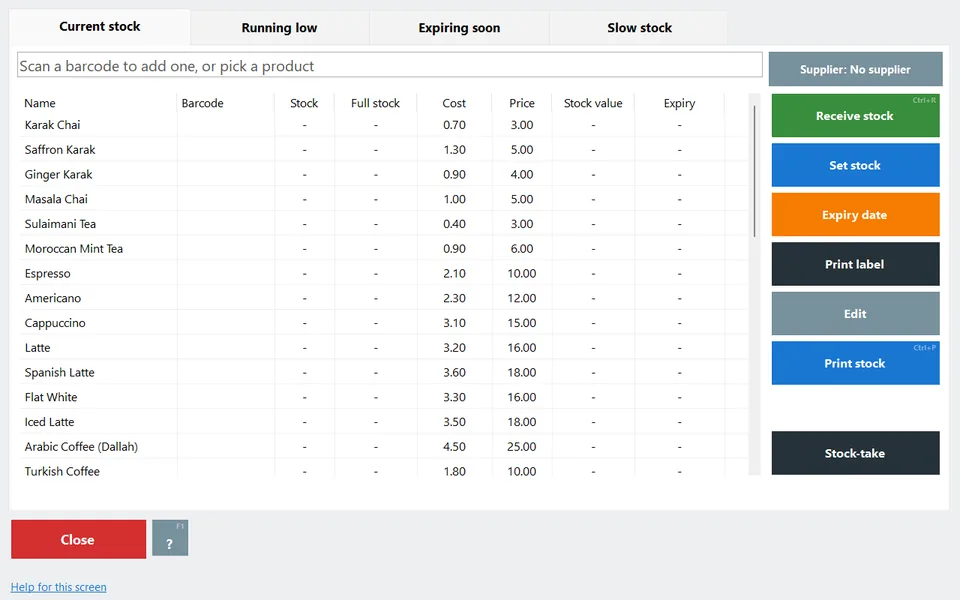Click the question mark help button

tap(170, 538)
